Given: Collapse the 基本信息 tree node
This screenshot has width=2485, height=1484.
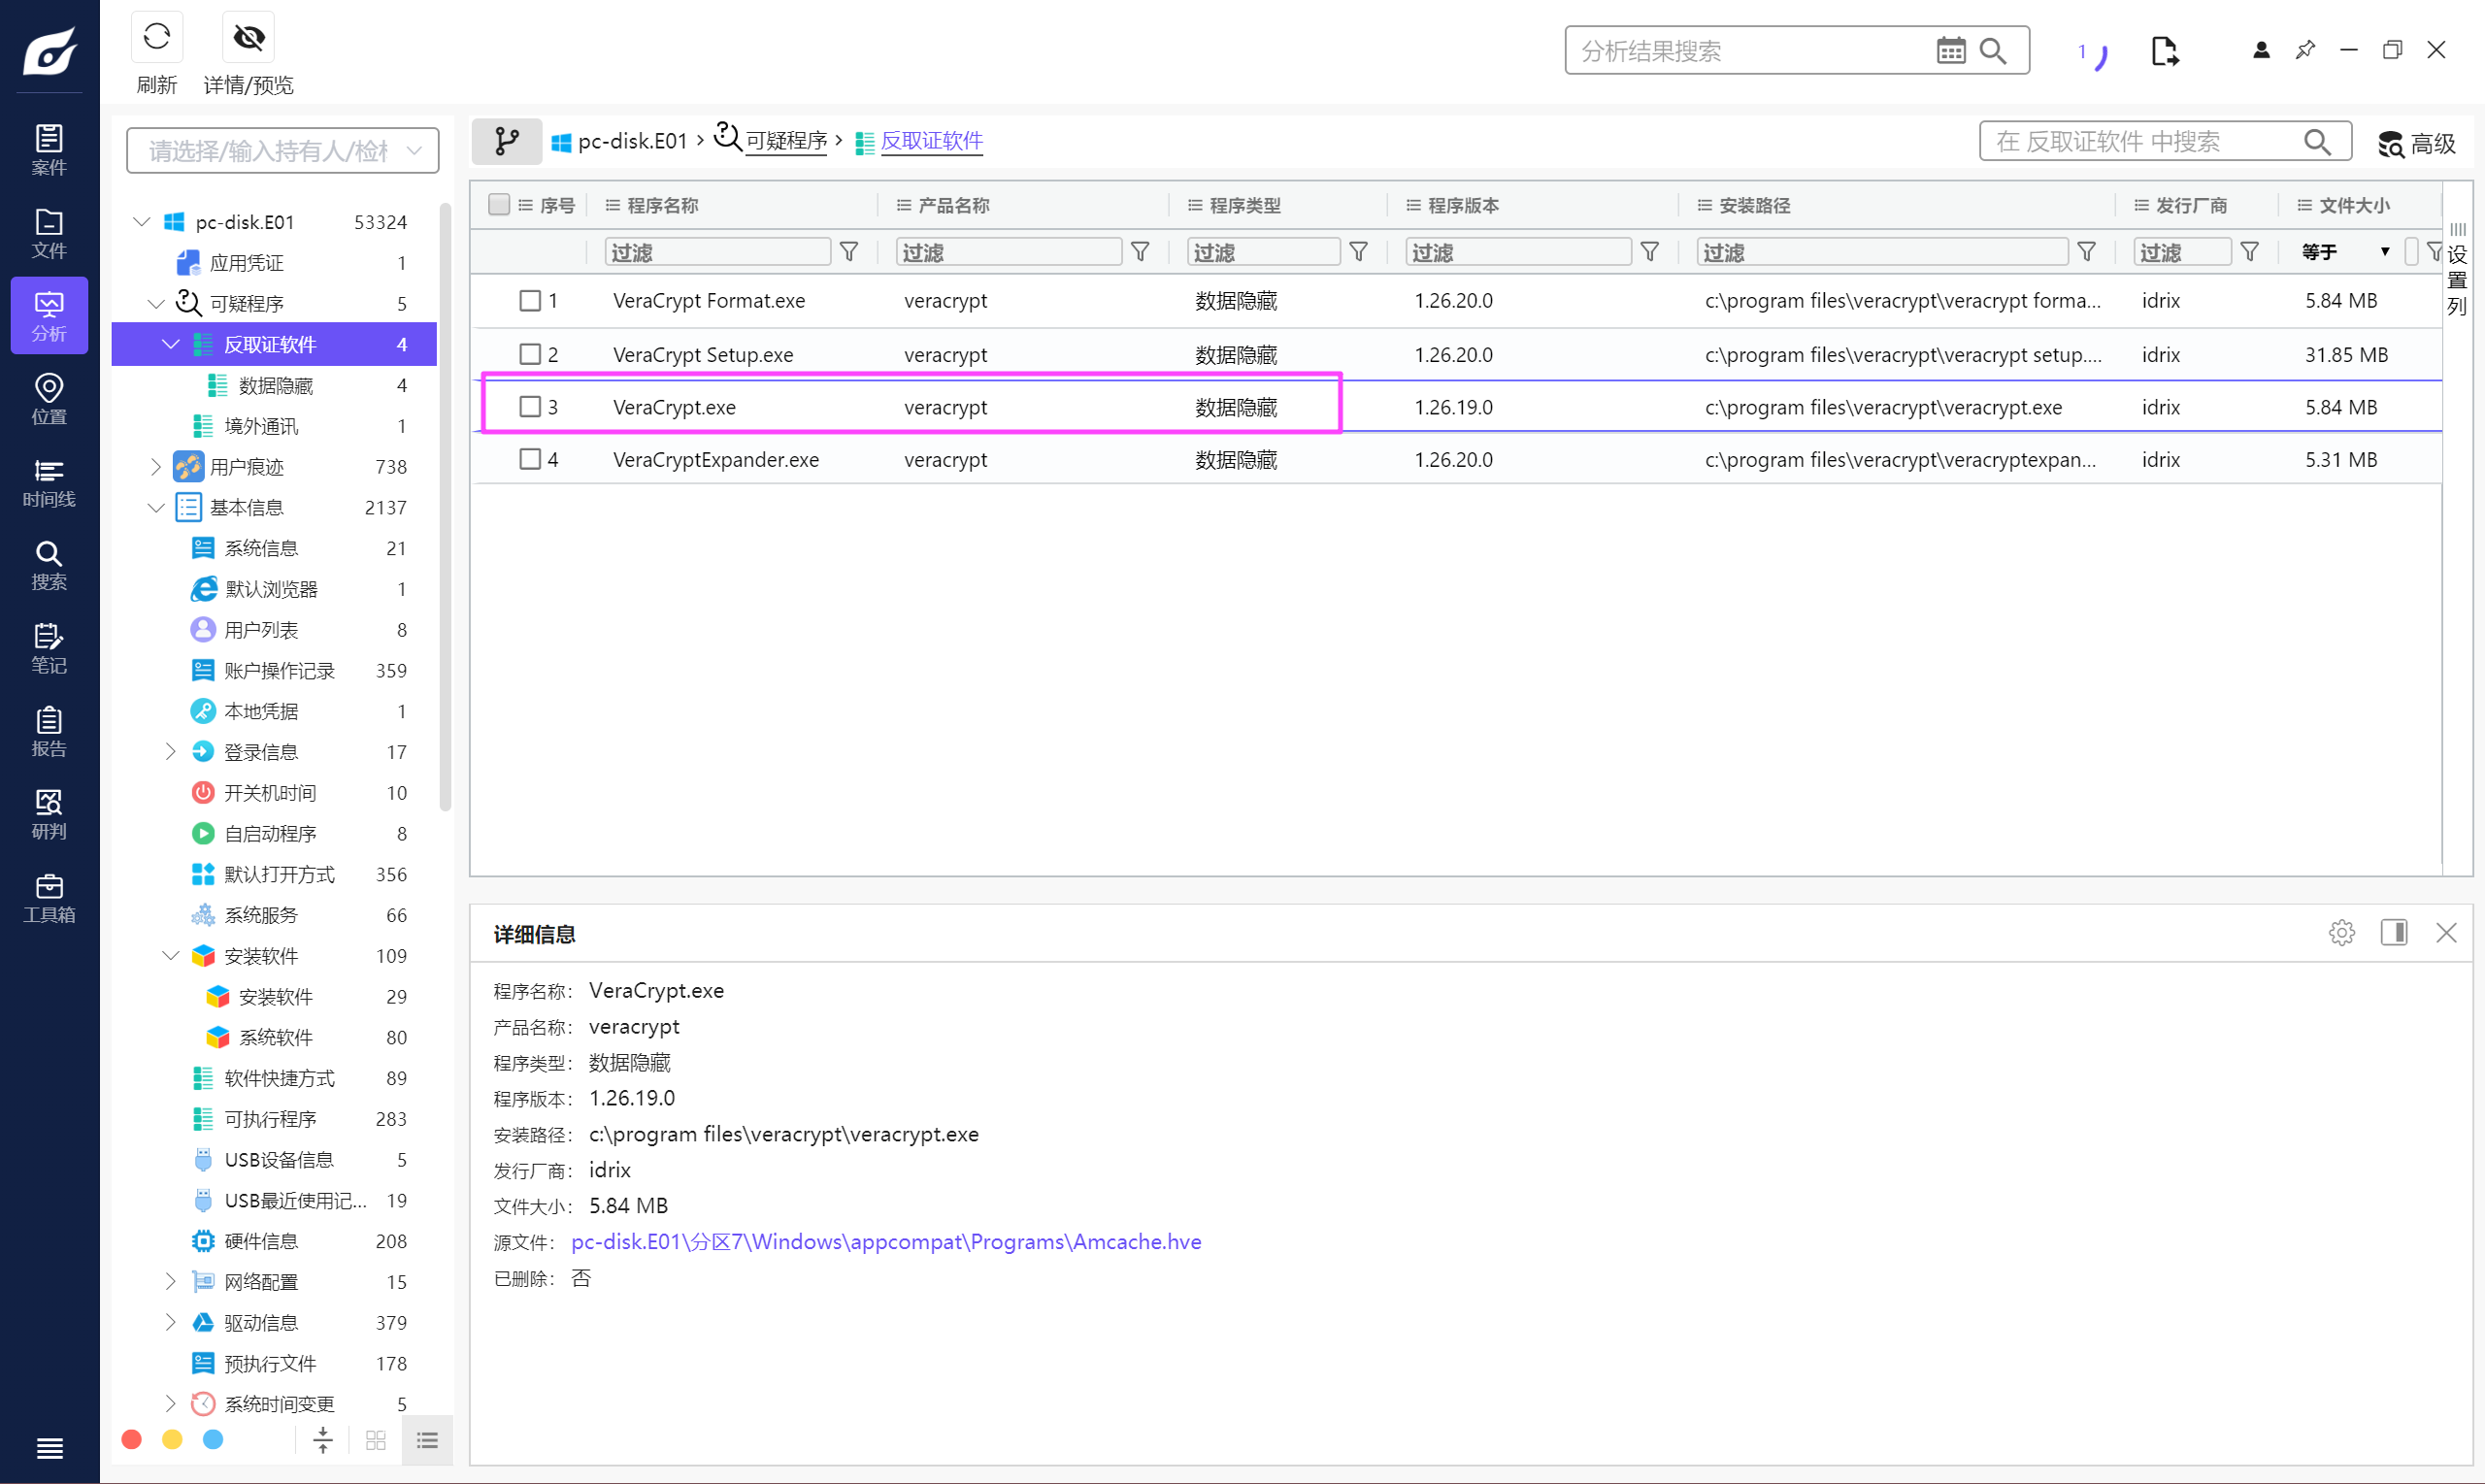Looking at the screenshot, I should click(156, 507).
